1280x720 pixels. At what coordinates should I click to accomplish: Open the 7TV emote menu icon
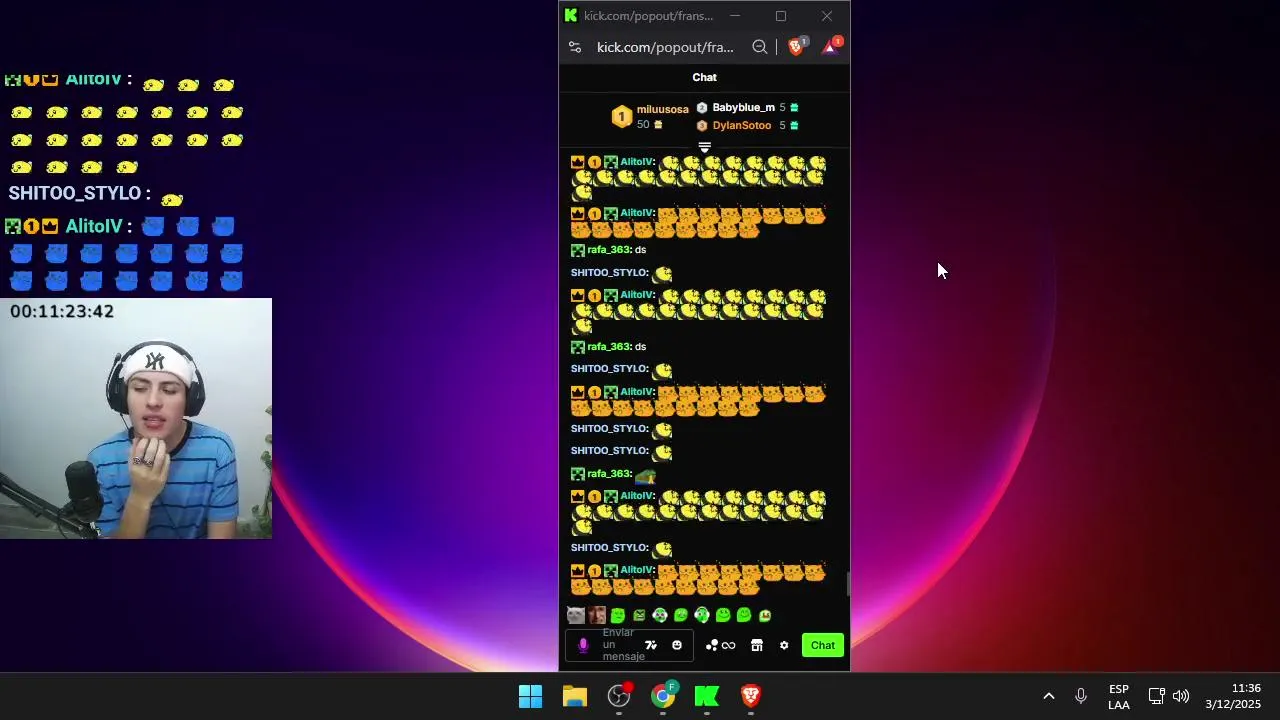click(x=651, y=645)
